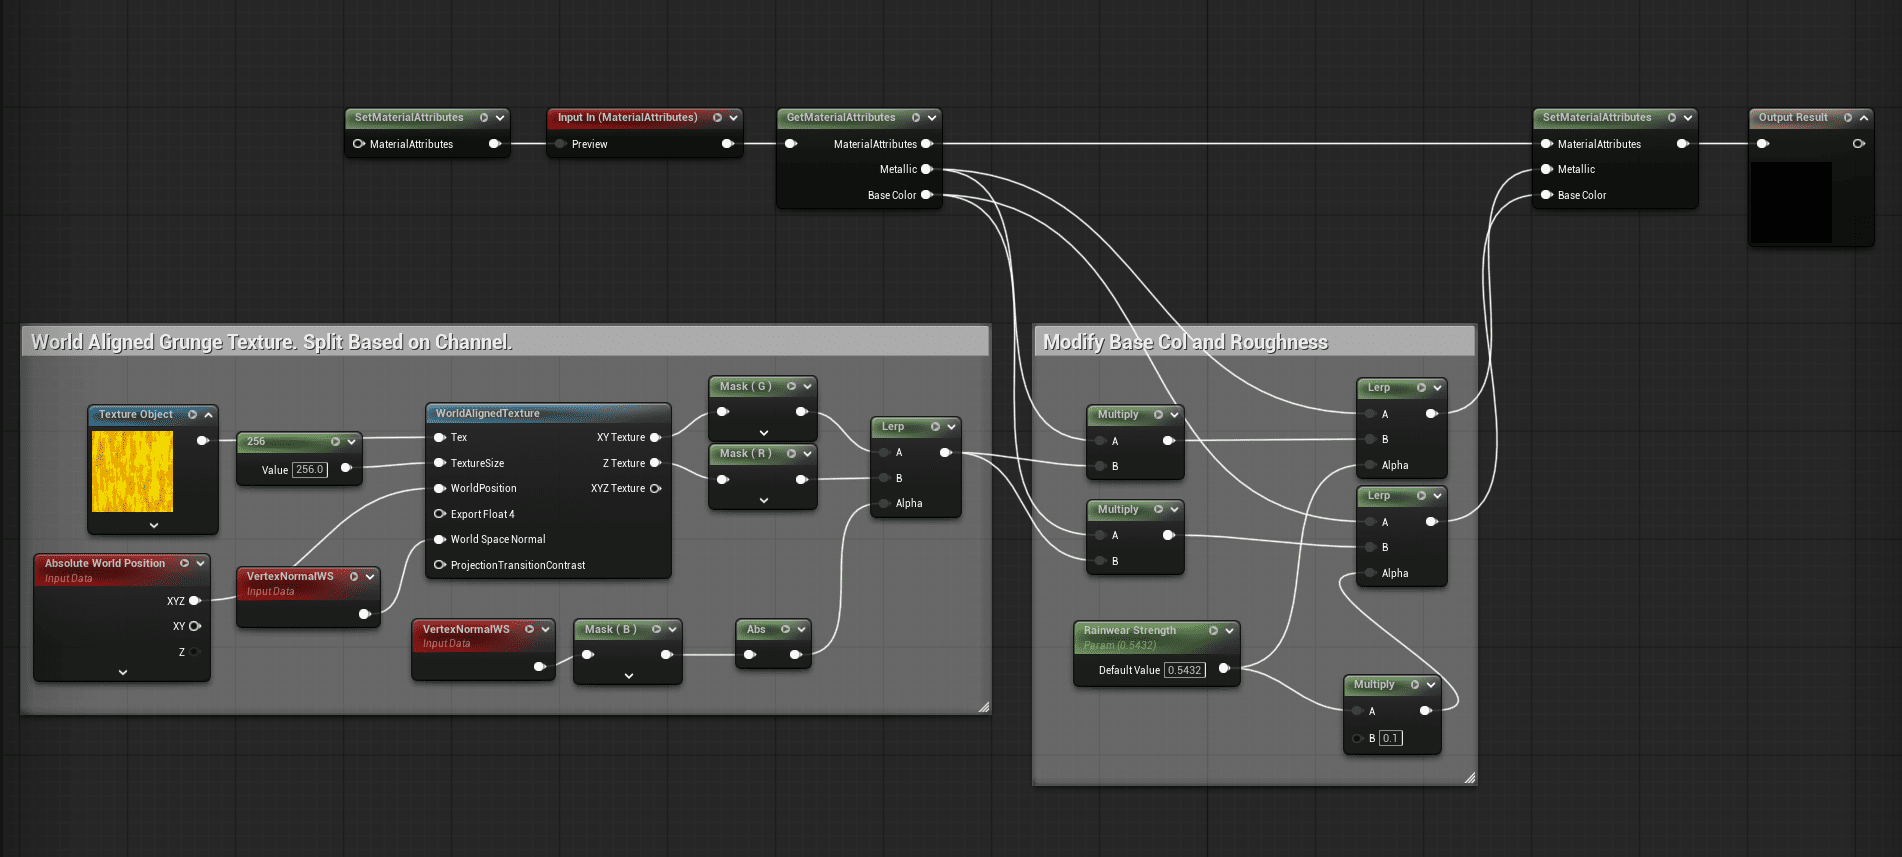Click the Abs node output pin
Screen dimensions: 1902x857
(796, 655)
